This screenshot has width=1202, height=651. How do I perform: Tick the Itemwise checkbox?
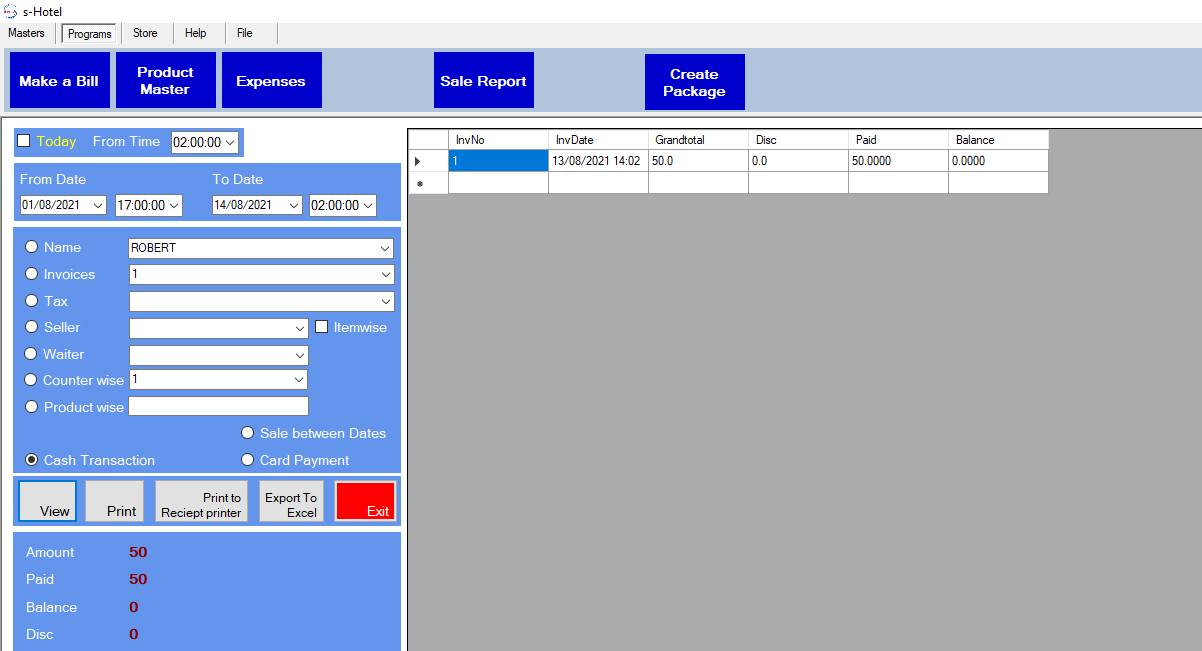[322, 327]
